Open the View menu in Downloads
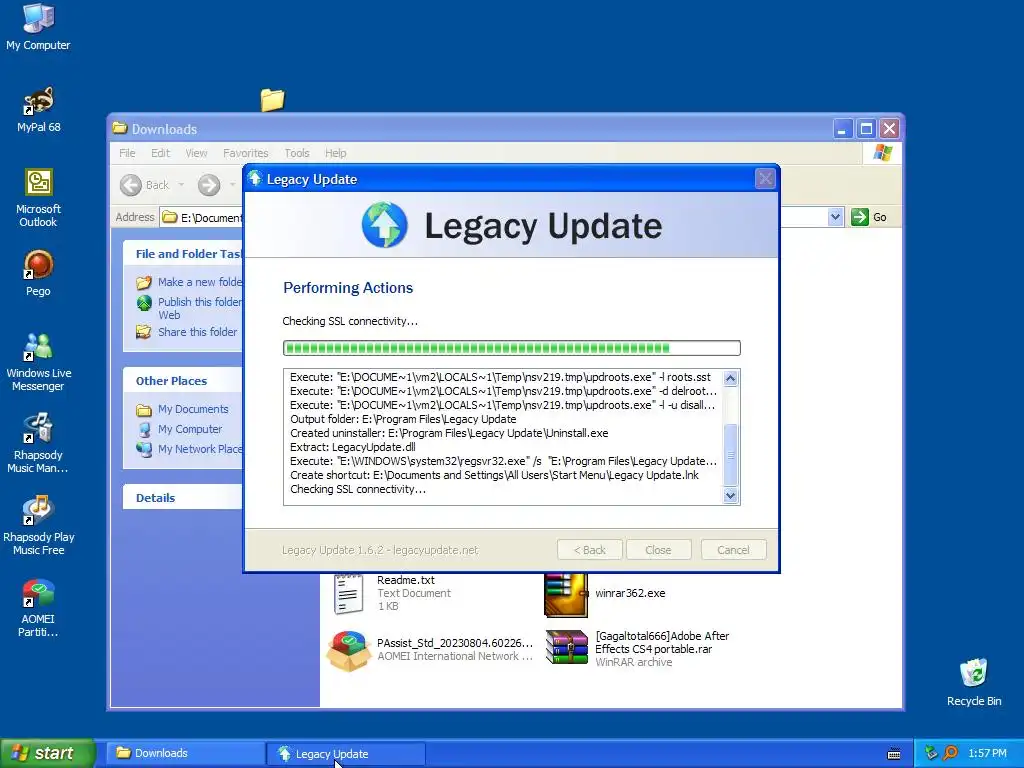Screen dimensions: 1024x768 click(196, 153)
